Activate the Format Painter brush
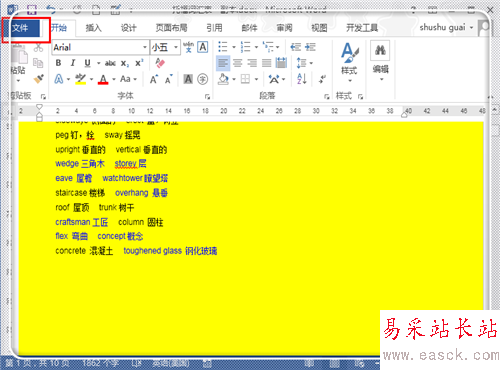Viewport: 500px width, 370px height. point(39,79)
